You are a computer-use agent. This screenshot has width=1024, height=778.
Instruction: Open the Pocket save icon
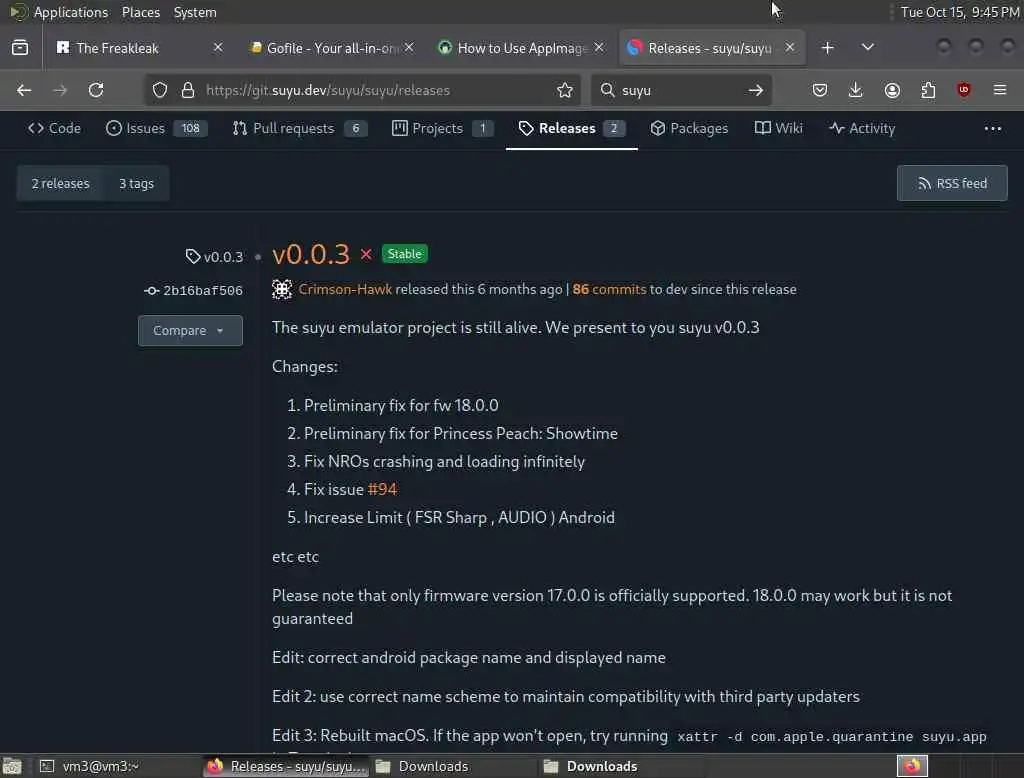point(820,90)
